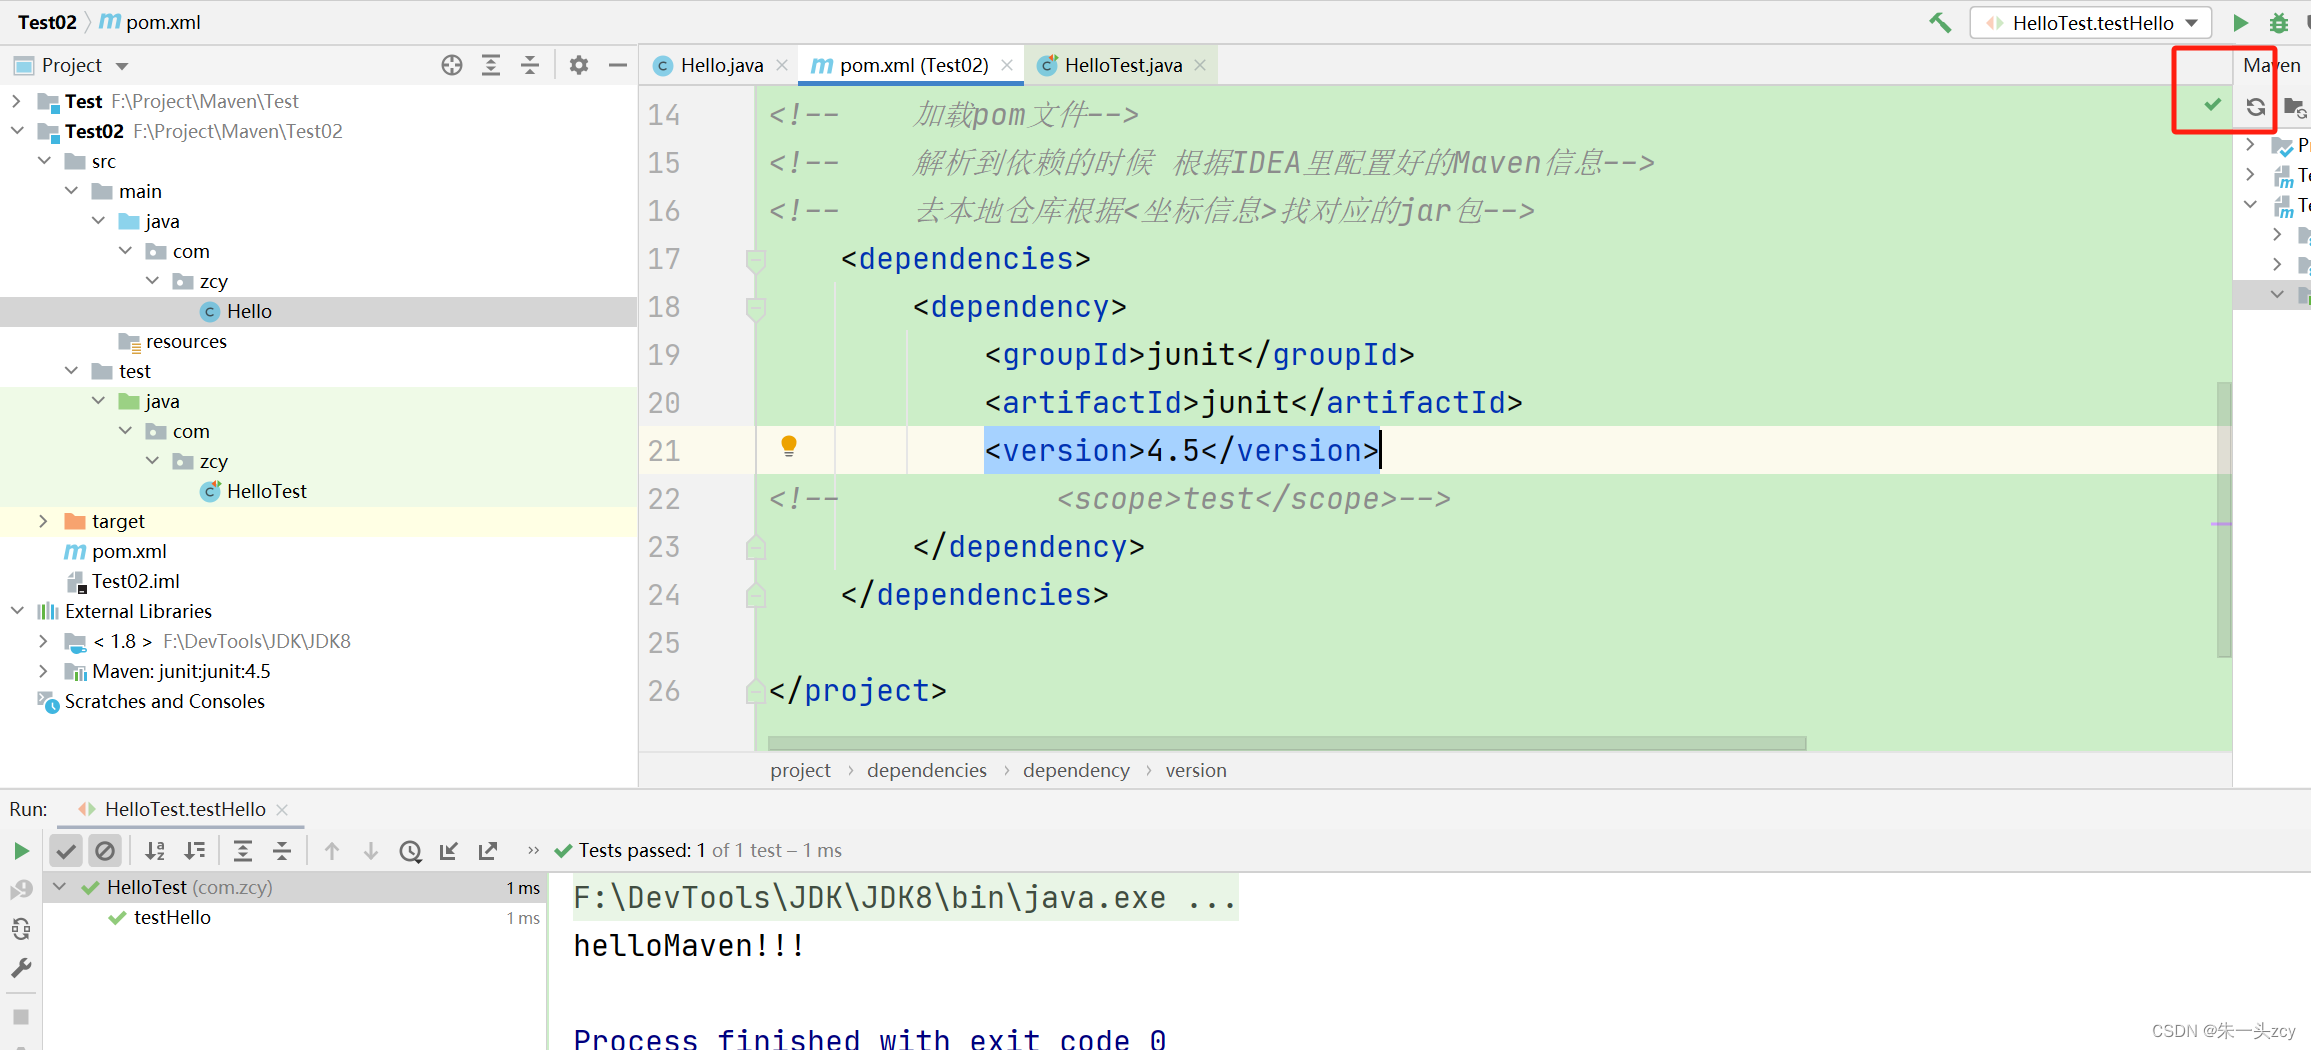Rerun the test from the Run panel
Viewport: 2311px width, 1050px height.
point(21,851)
